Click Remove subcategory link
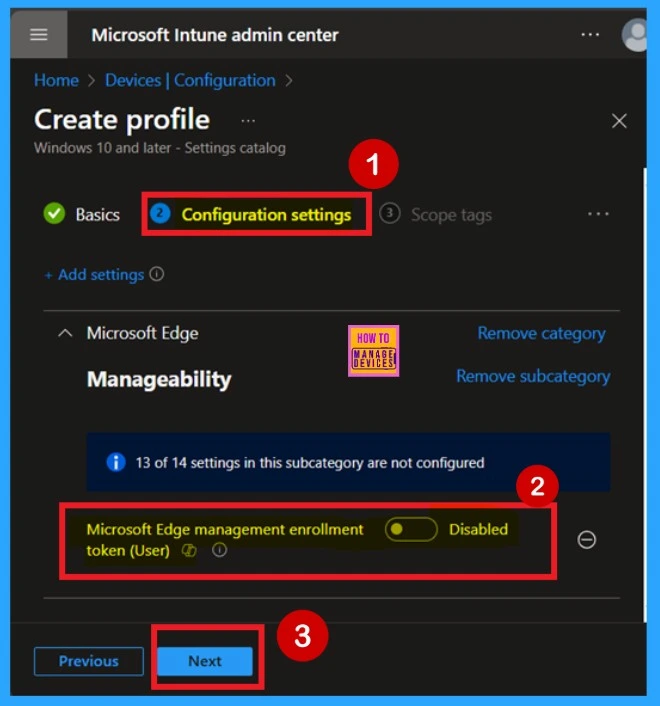Screen dimensions: 660x706 533,376
